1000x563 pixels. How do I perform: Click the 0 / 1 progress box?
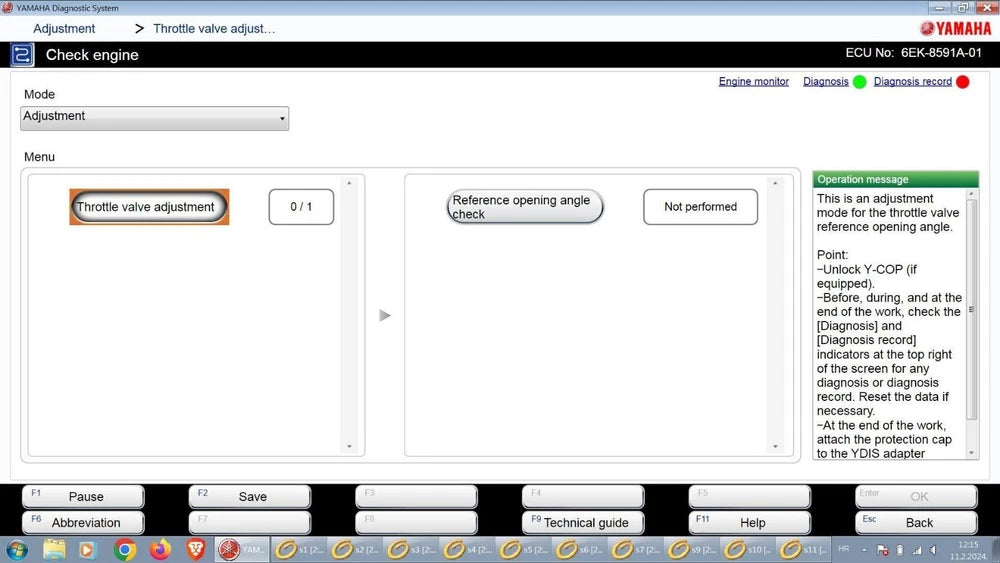click(301, 207)
